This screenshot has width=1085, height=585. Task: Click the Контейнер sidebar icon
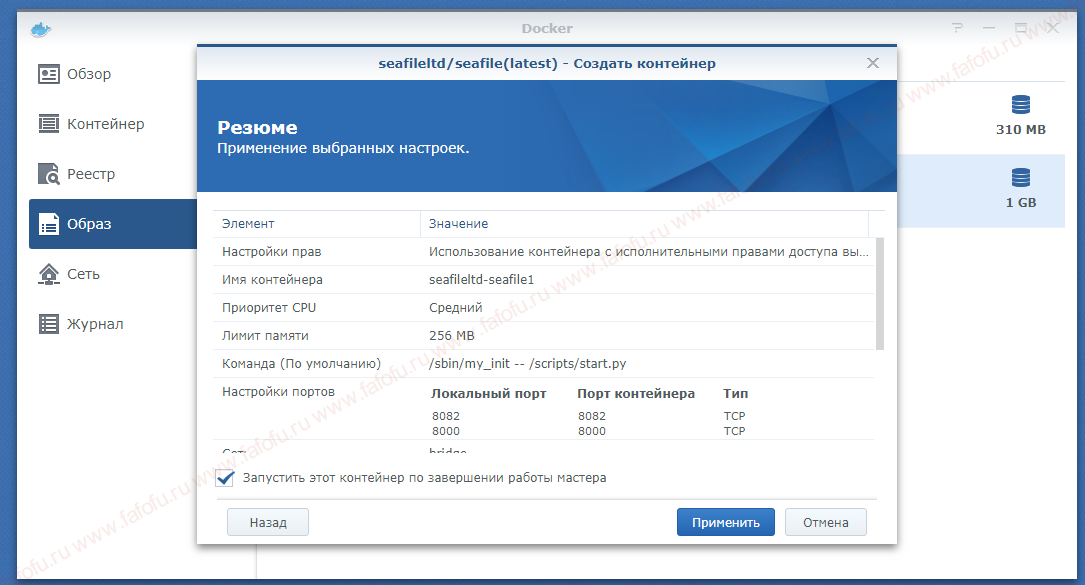48,124
